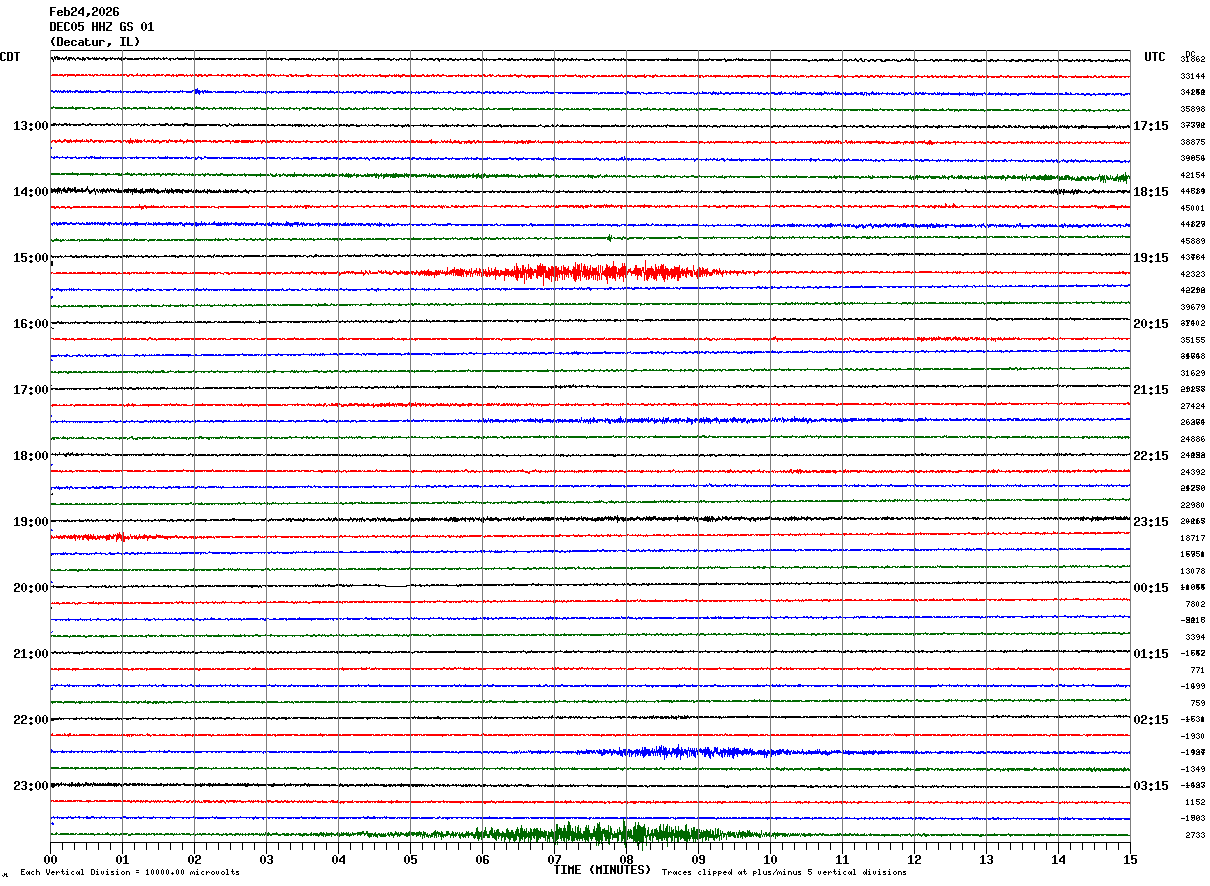Click the 22:15 UTC time label
The width and height of the screenshot is (1210, 886).
(1151, 456)
